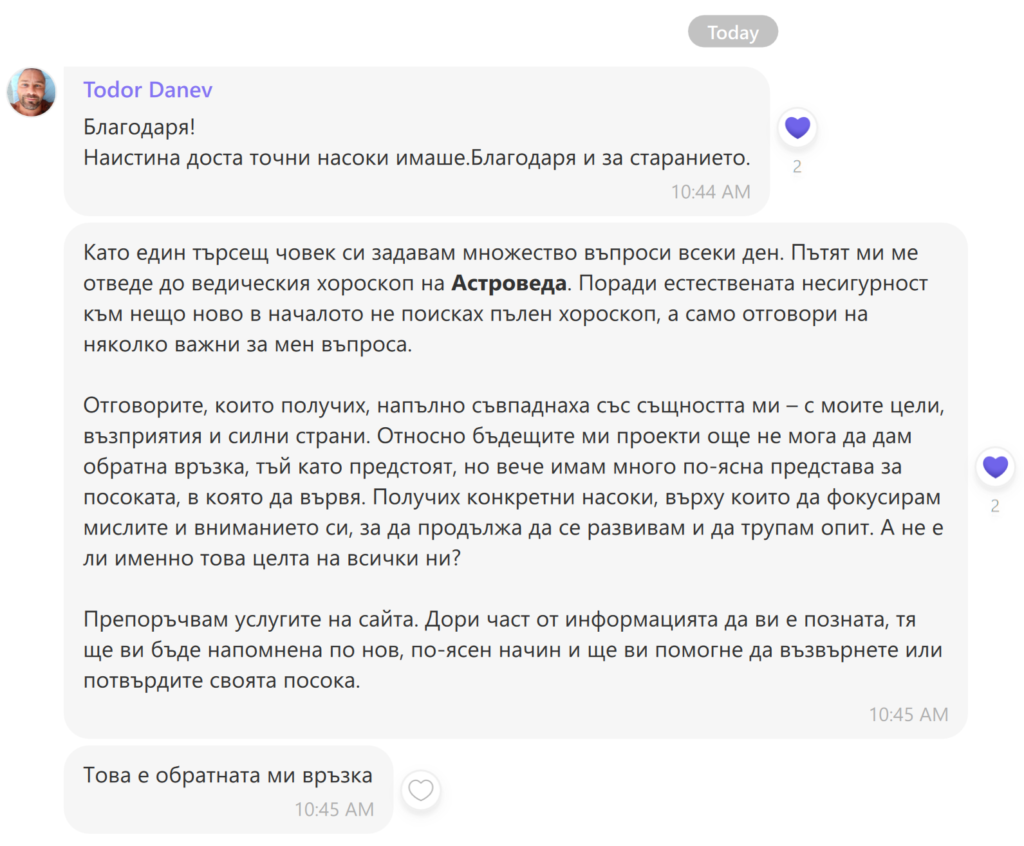This screenshot has width=1024, height=846.
Task: Like the "Това е обратната ми връзка" message
Action: coord(421,790)
